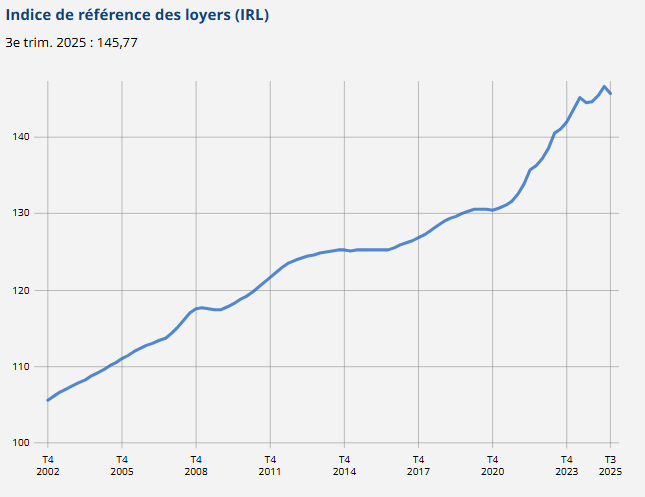The width and height of the screenshot is (645, 497).
Task: Click the T3 2025 x-axis label
Action: click(610, 465)
